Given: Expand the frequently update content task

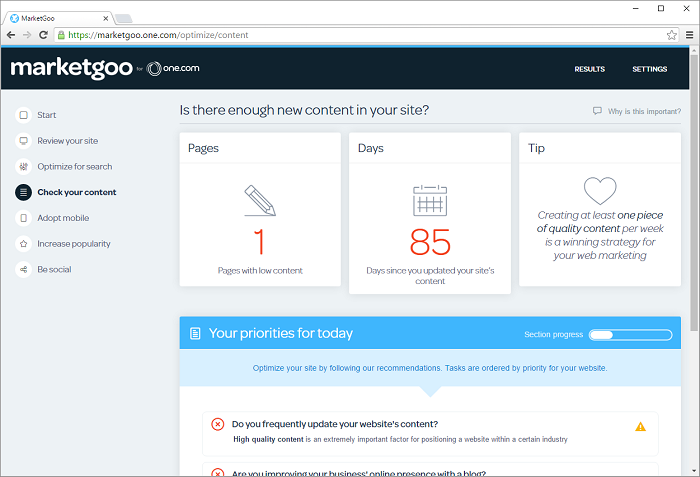Looking at the screenshot, I should click(430, 433).
